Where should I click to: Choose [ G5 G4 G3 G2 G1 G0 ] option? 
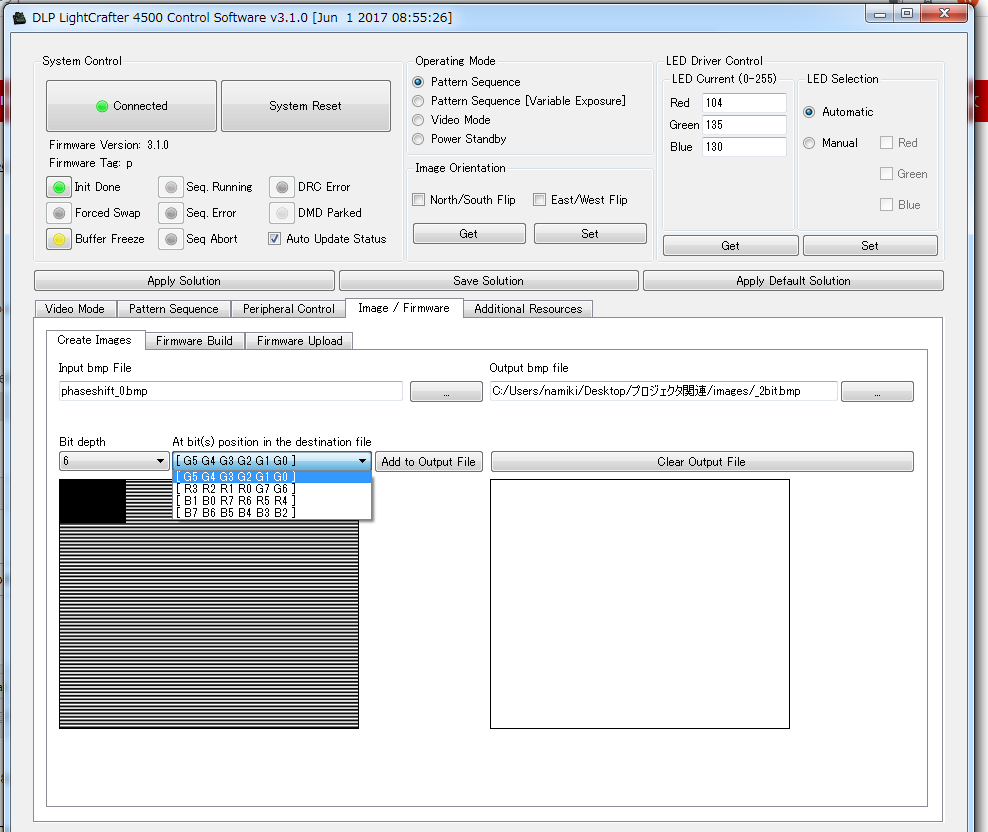[x=272, y=477]
